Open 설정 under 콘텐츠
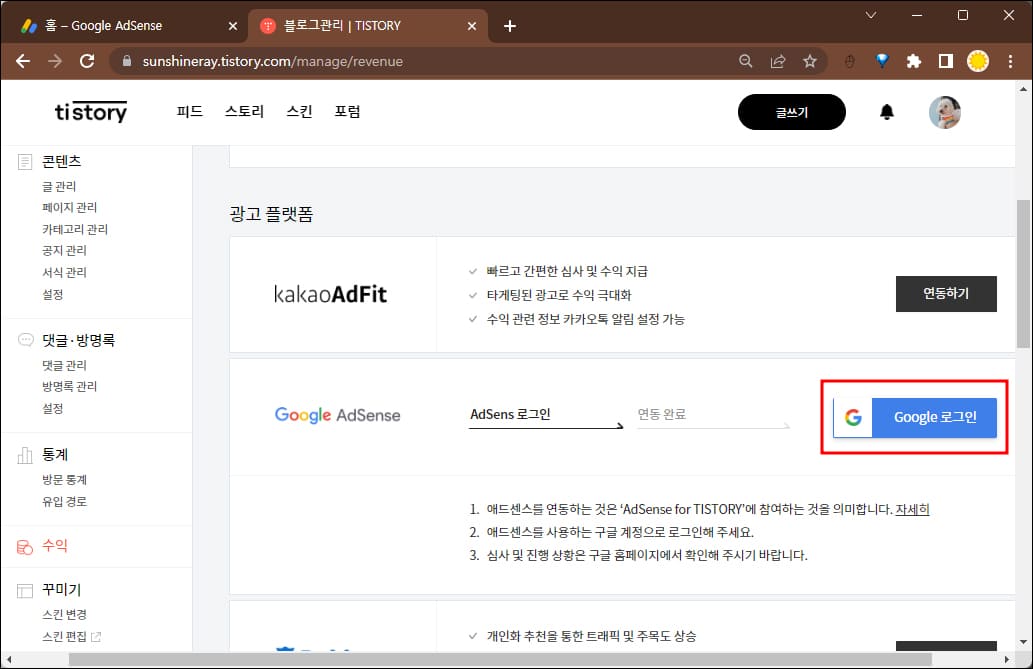The image size is (1033, 669). [53, 295]
